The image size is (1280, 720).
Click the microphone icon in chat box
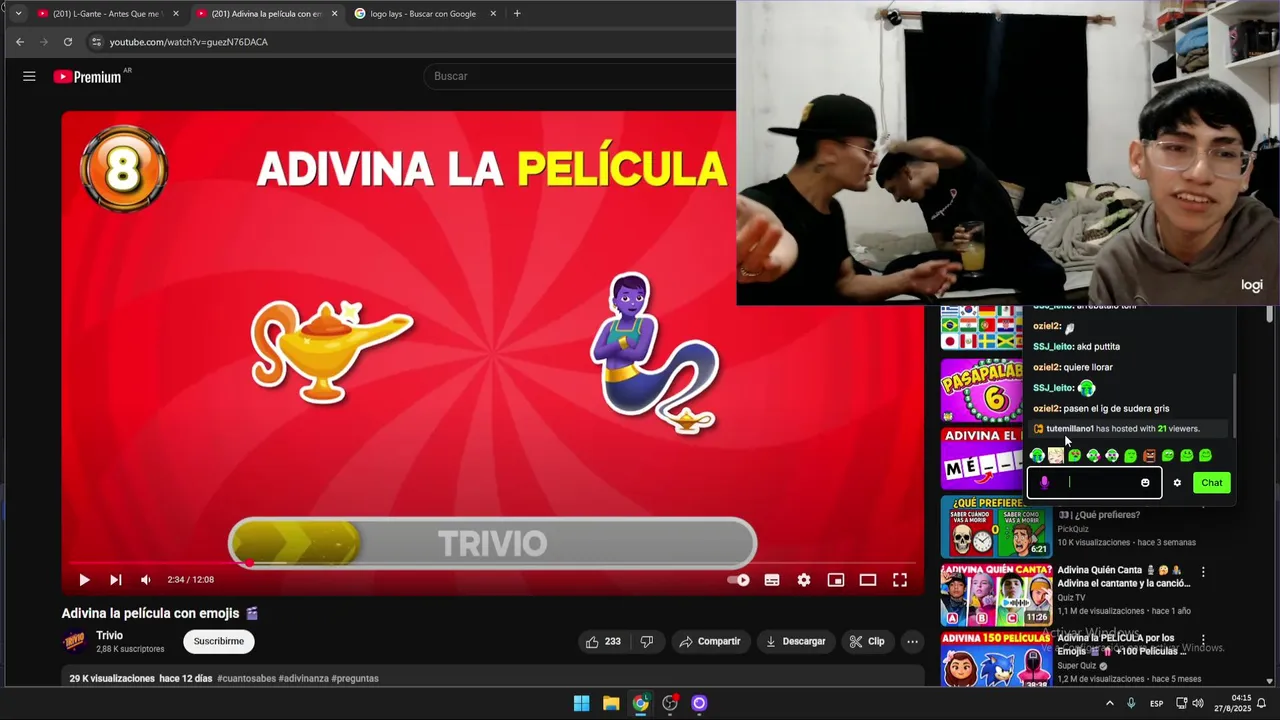[x=1044, y=483]
